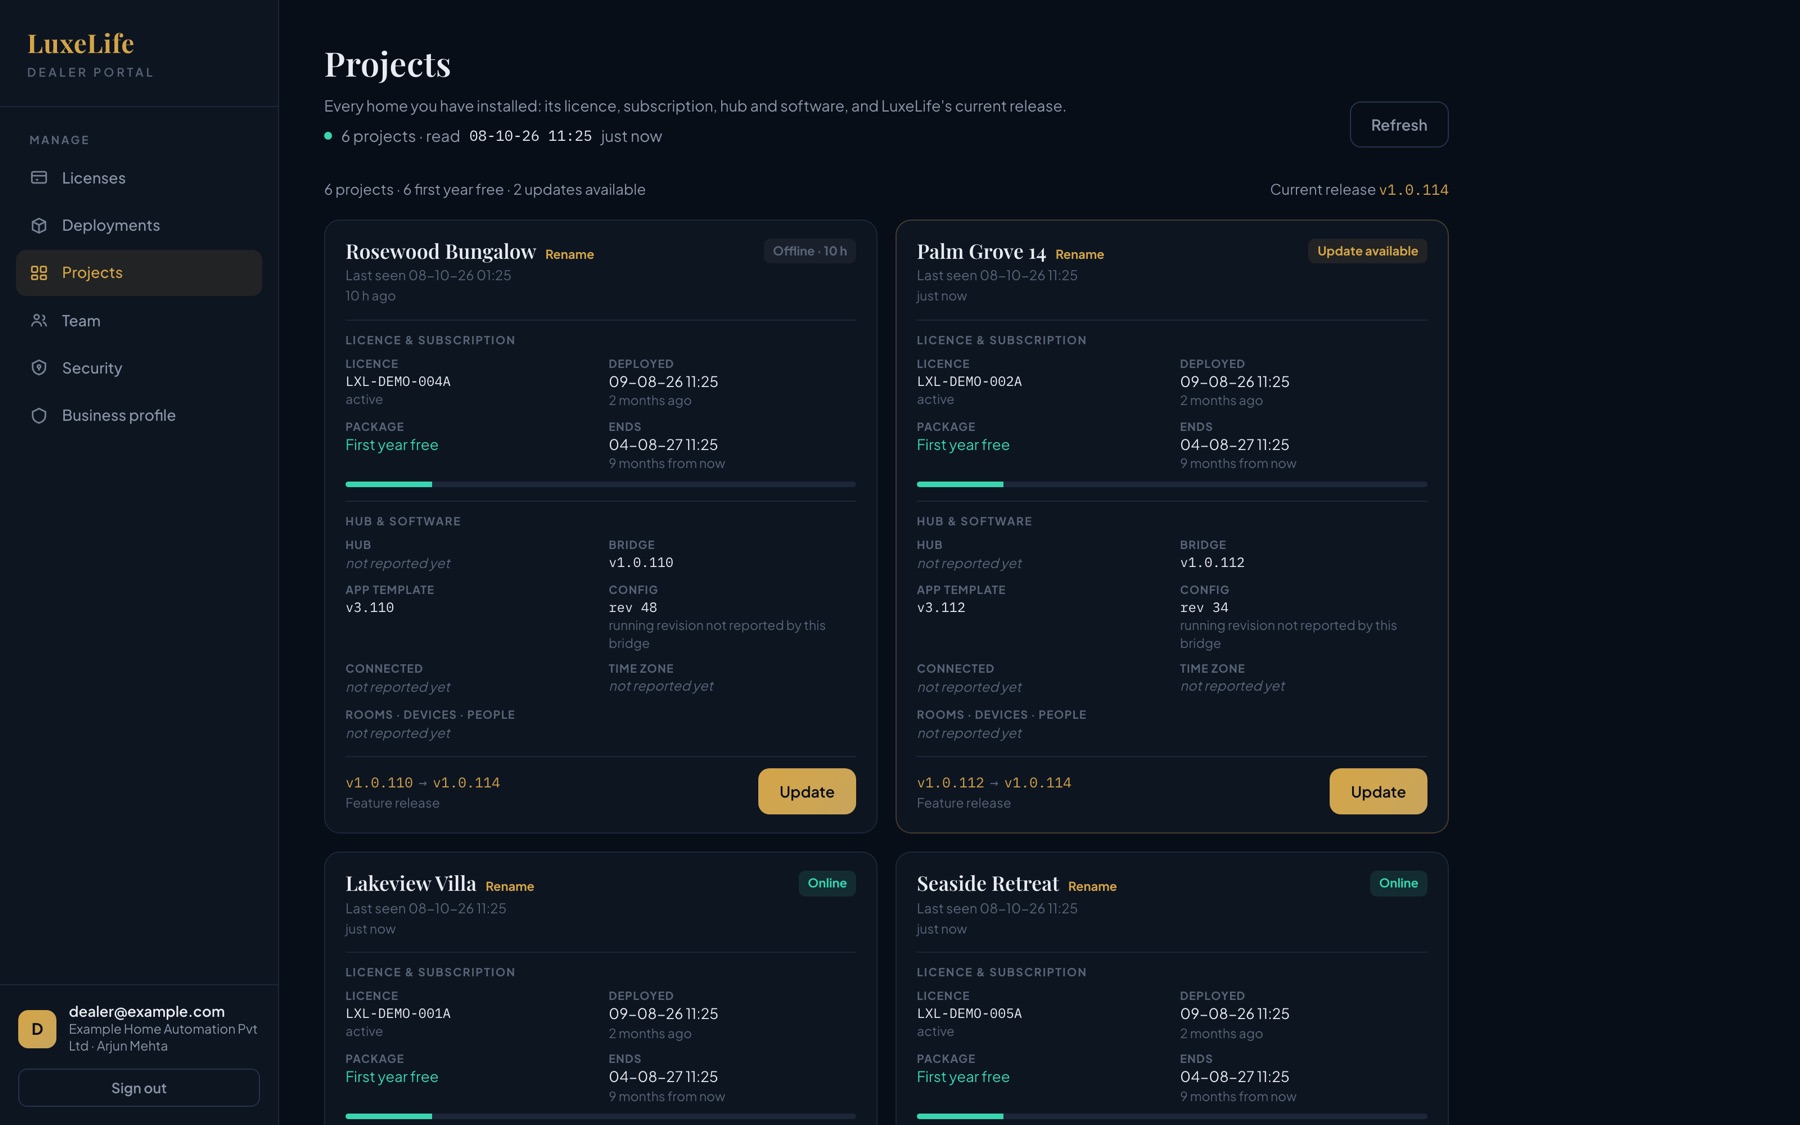Select Business profile in the sidebar

[139, 416]
